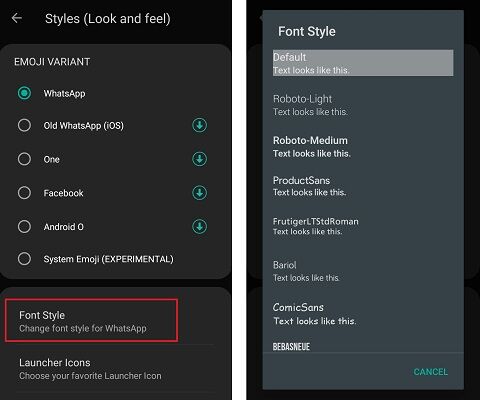Select the Facebook emoji radio button

click(x=24, y=193)
